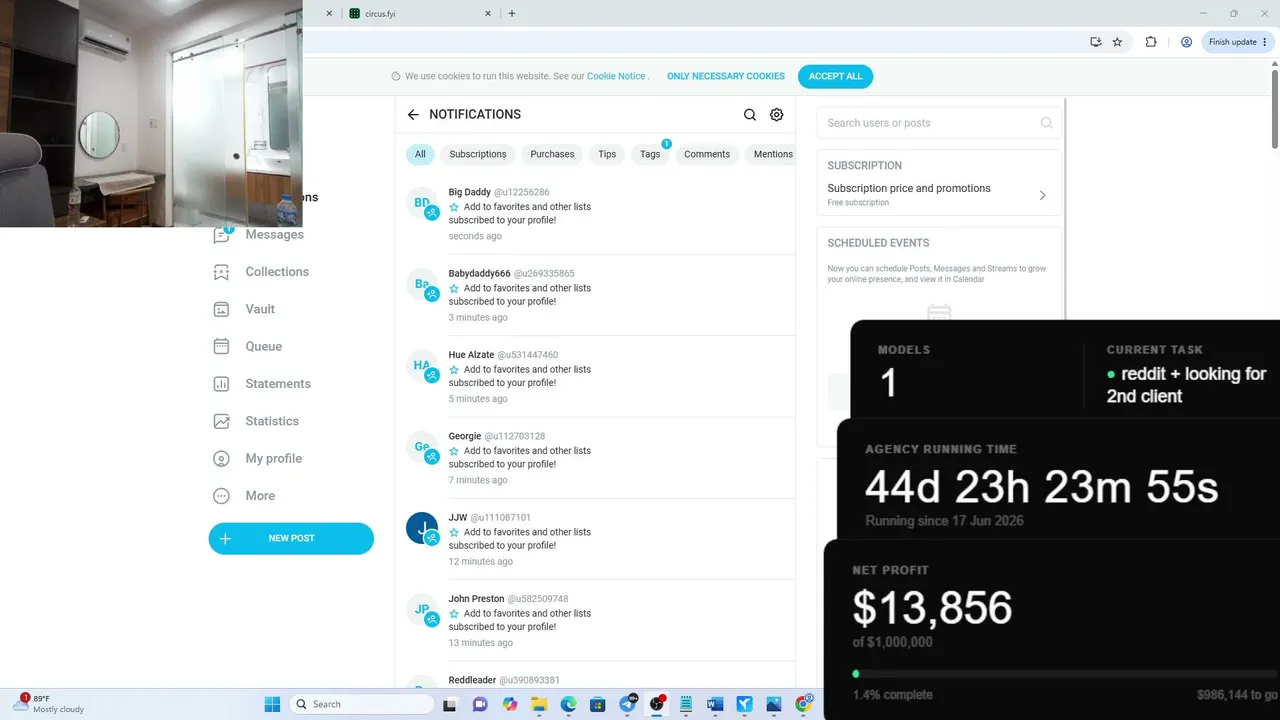The image size is (1280, 720).
Task: Go back using the Notifications back arrow
Action: pos(413,115)
